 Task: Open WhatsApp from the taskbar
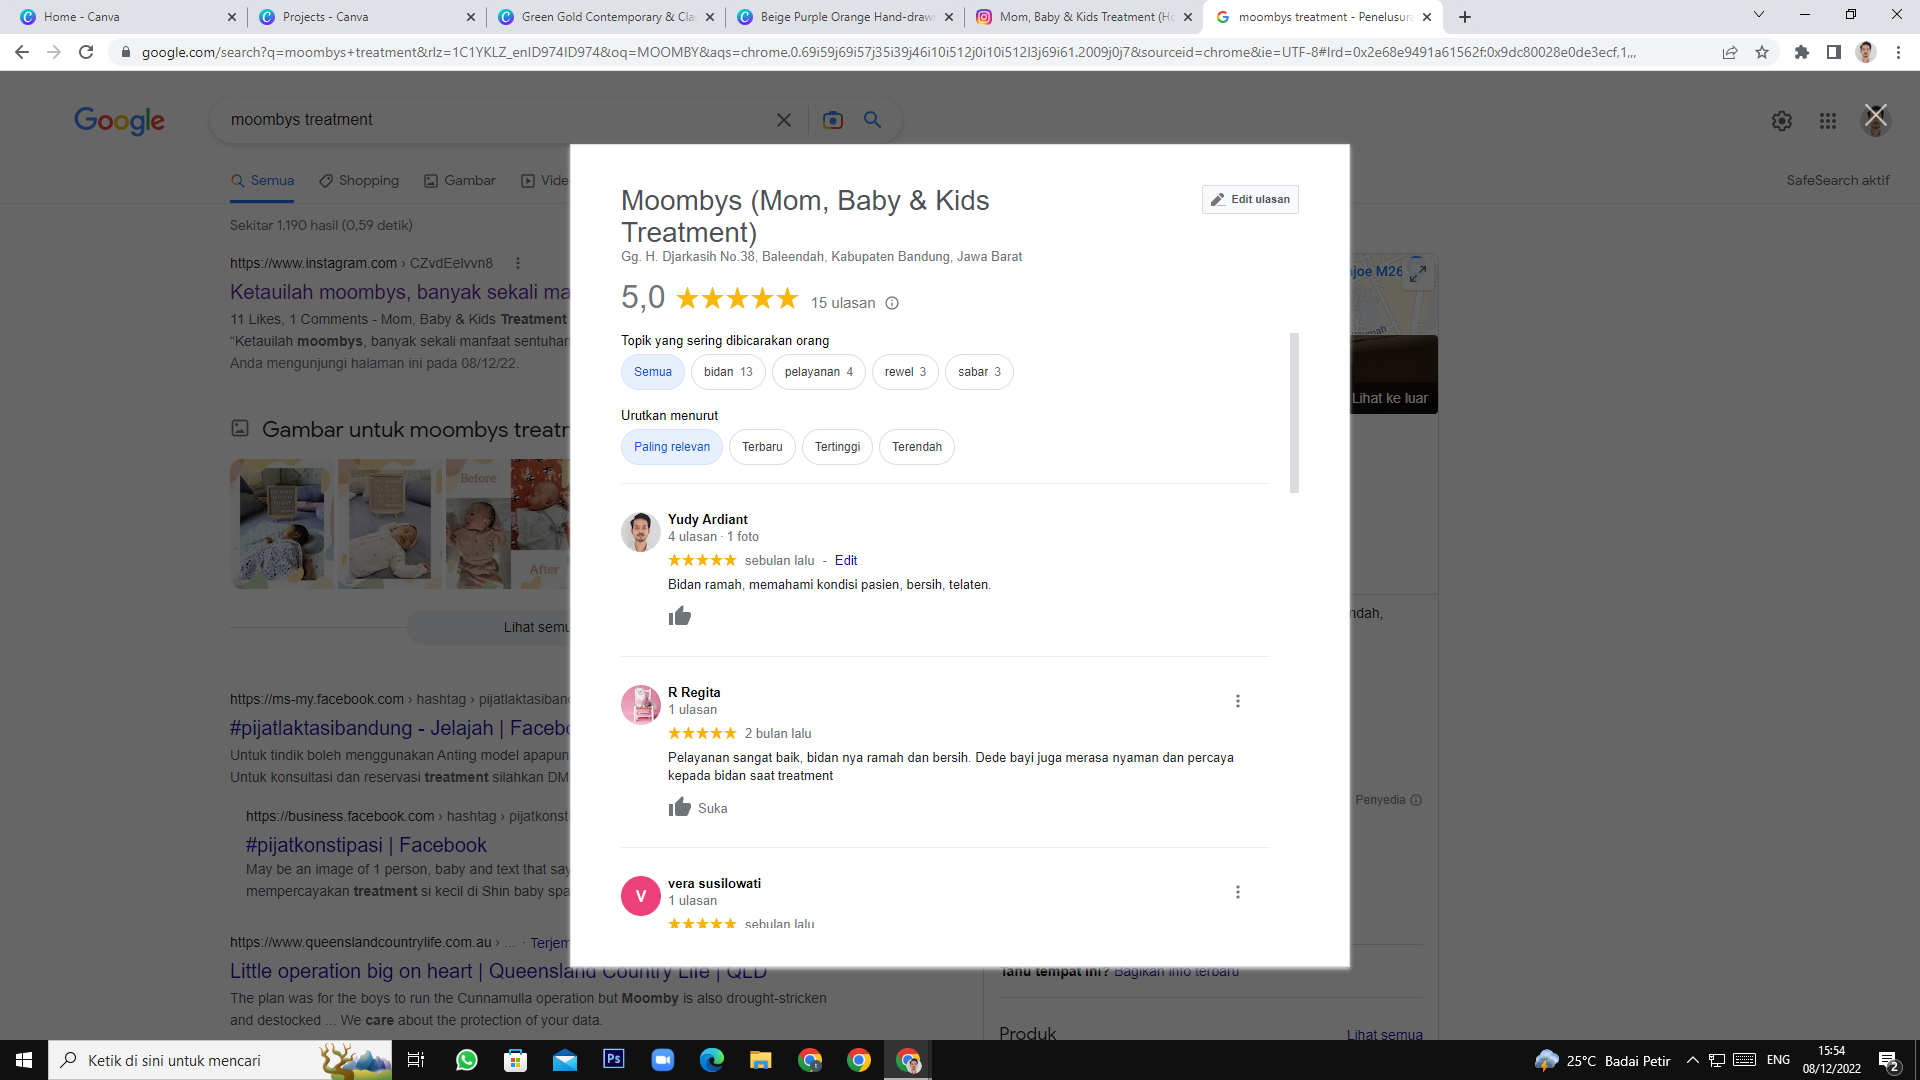click(x=466, y=1060)
